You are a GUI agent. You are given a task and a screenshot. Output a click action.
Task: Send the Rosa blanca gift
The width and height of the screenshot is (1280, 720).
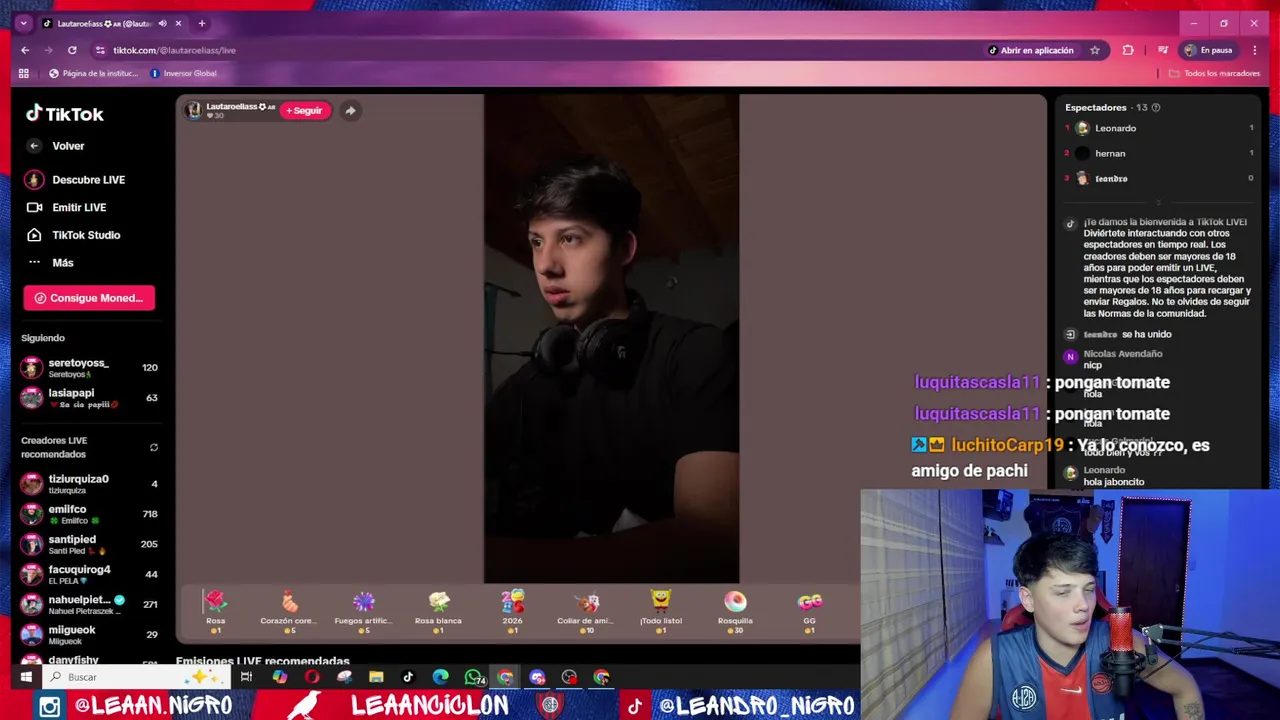click(x=438, y=612)
